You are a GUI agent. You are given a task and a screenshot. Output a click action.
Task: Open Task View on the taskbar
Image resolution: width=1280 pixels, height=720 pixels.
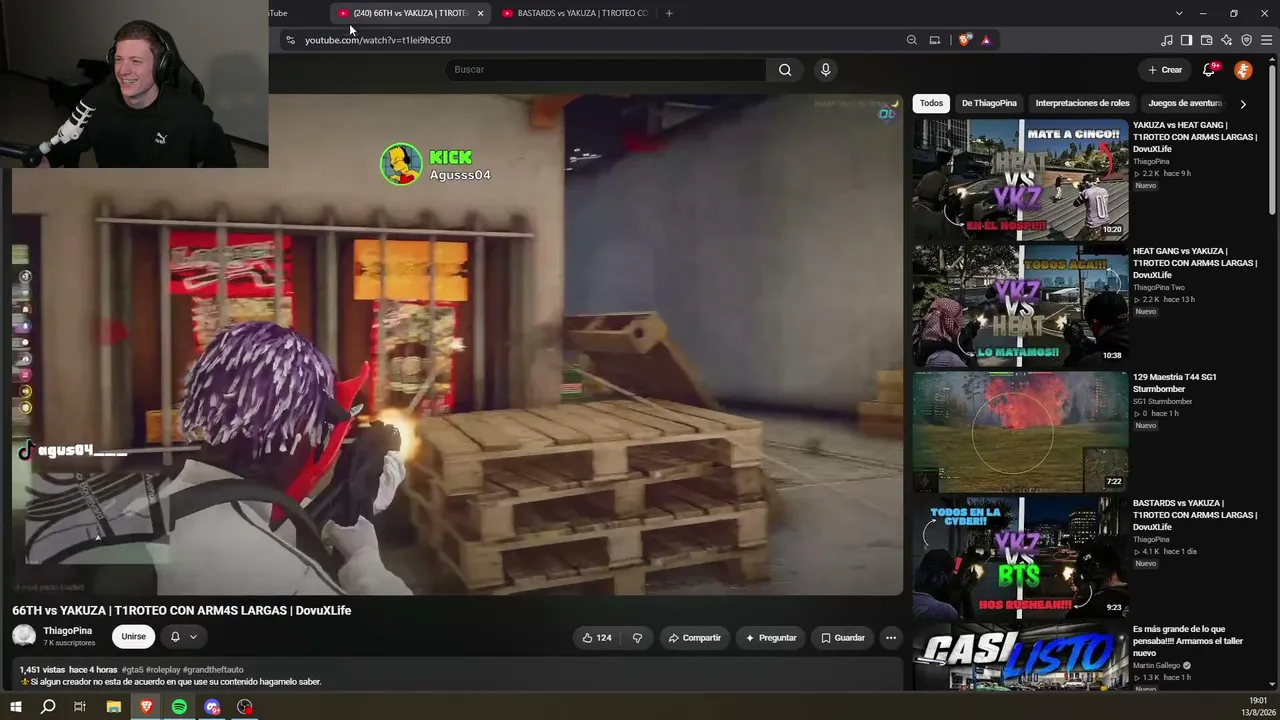pyautogui.click(x=80, y=707)
